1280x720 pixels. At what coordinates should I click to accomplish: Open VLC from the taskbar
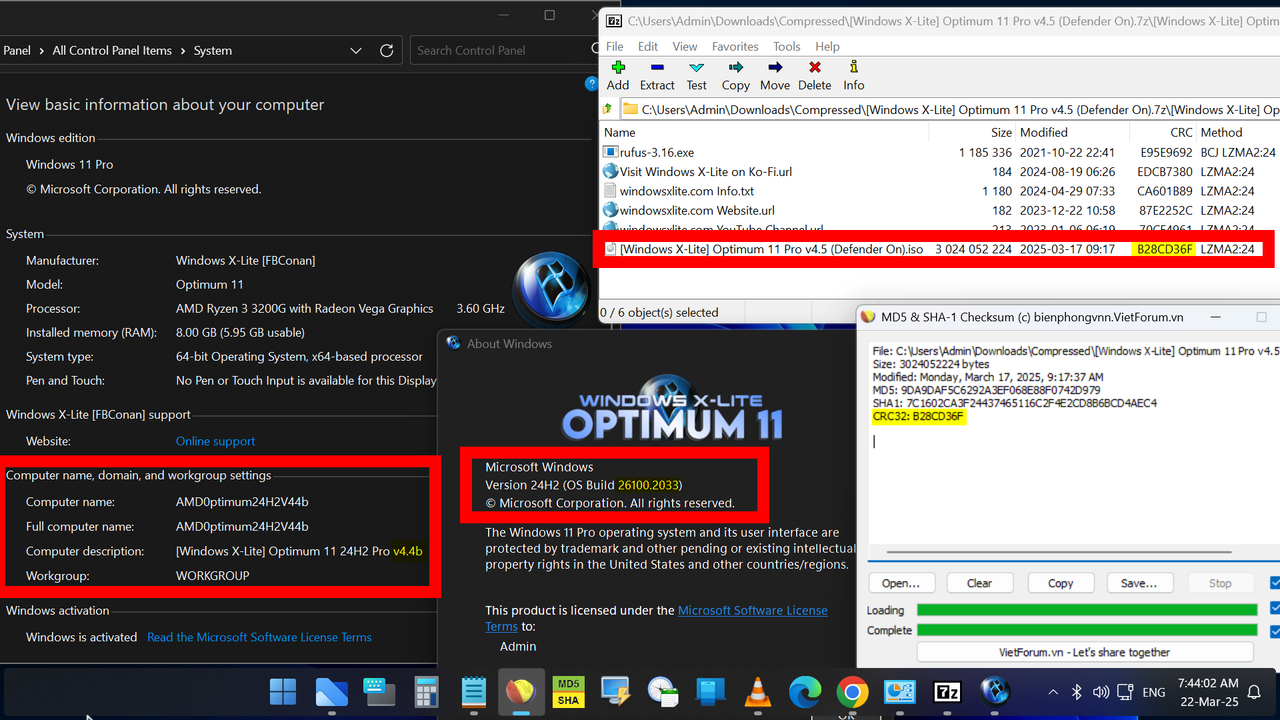(x=757, y=691)
